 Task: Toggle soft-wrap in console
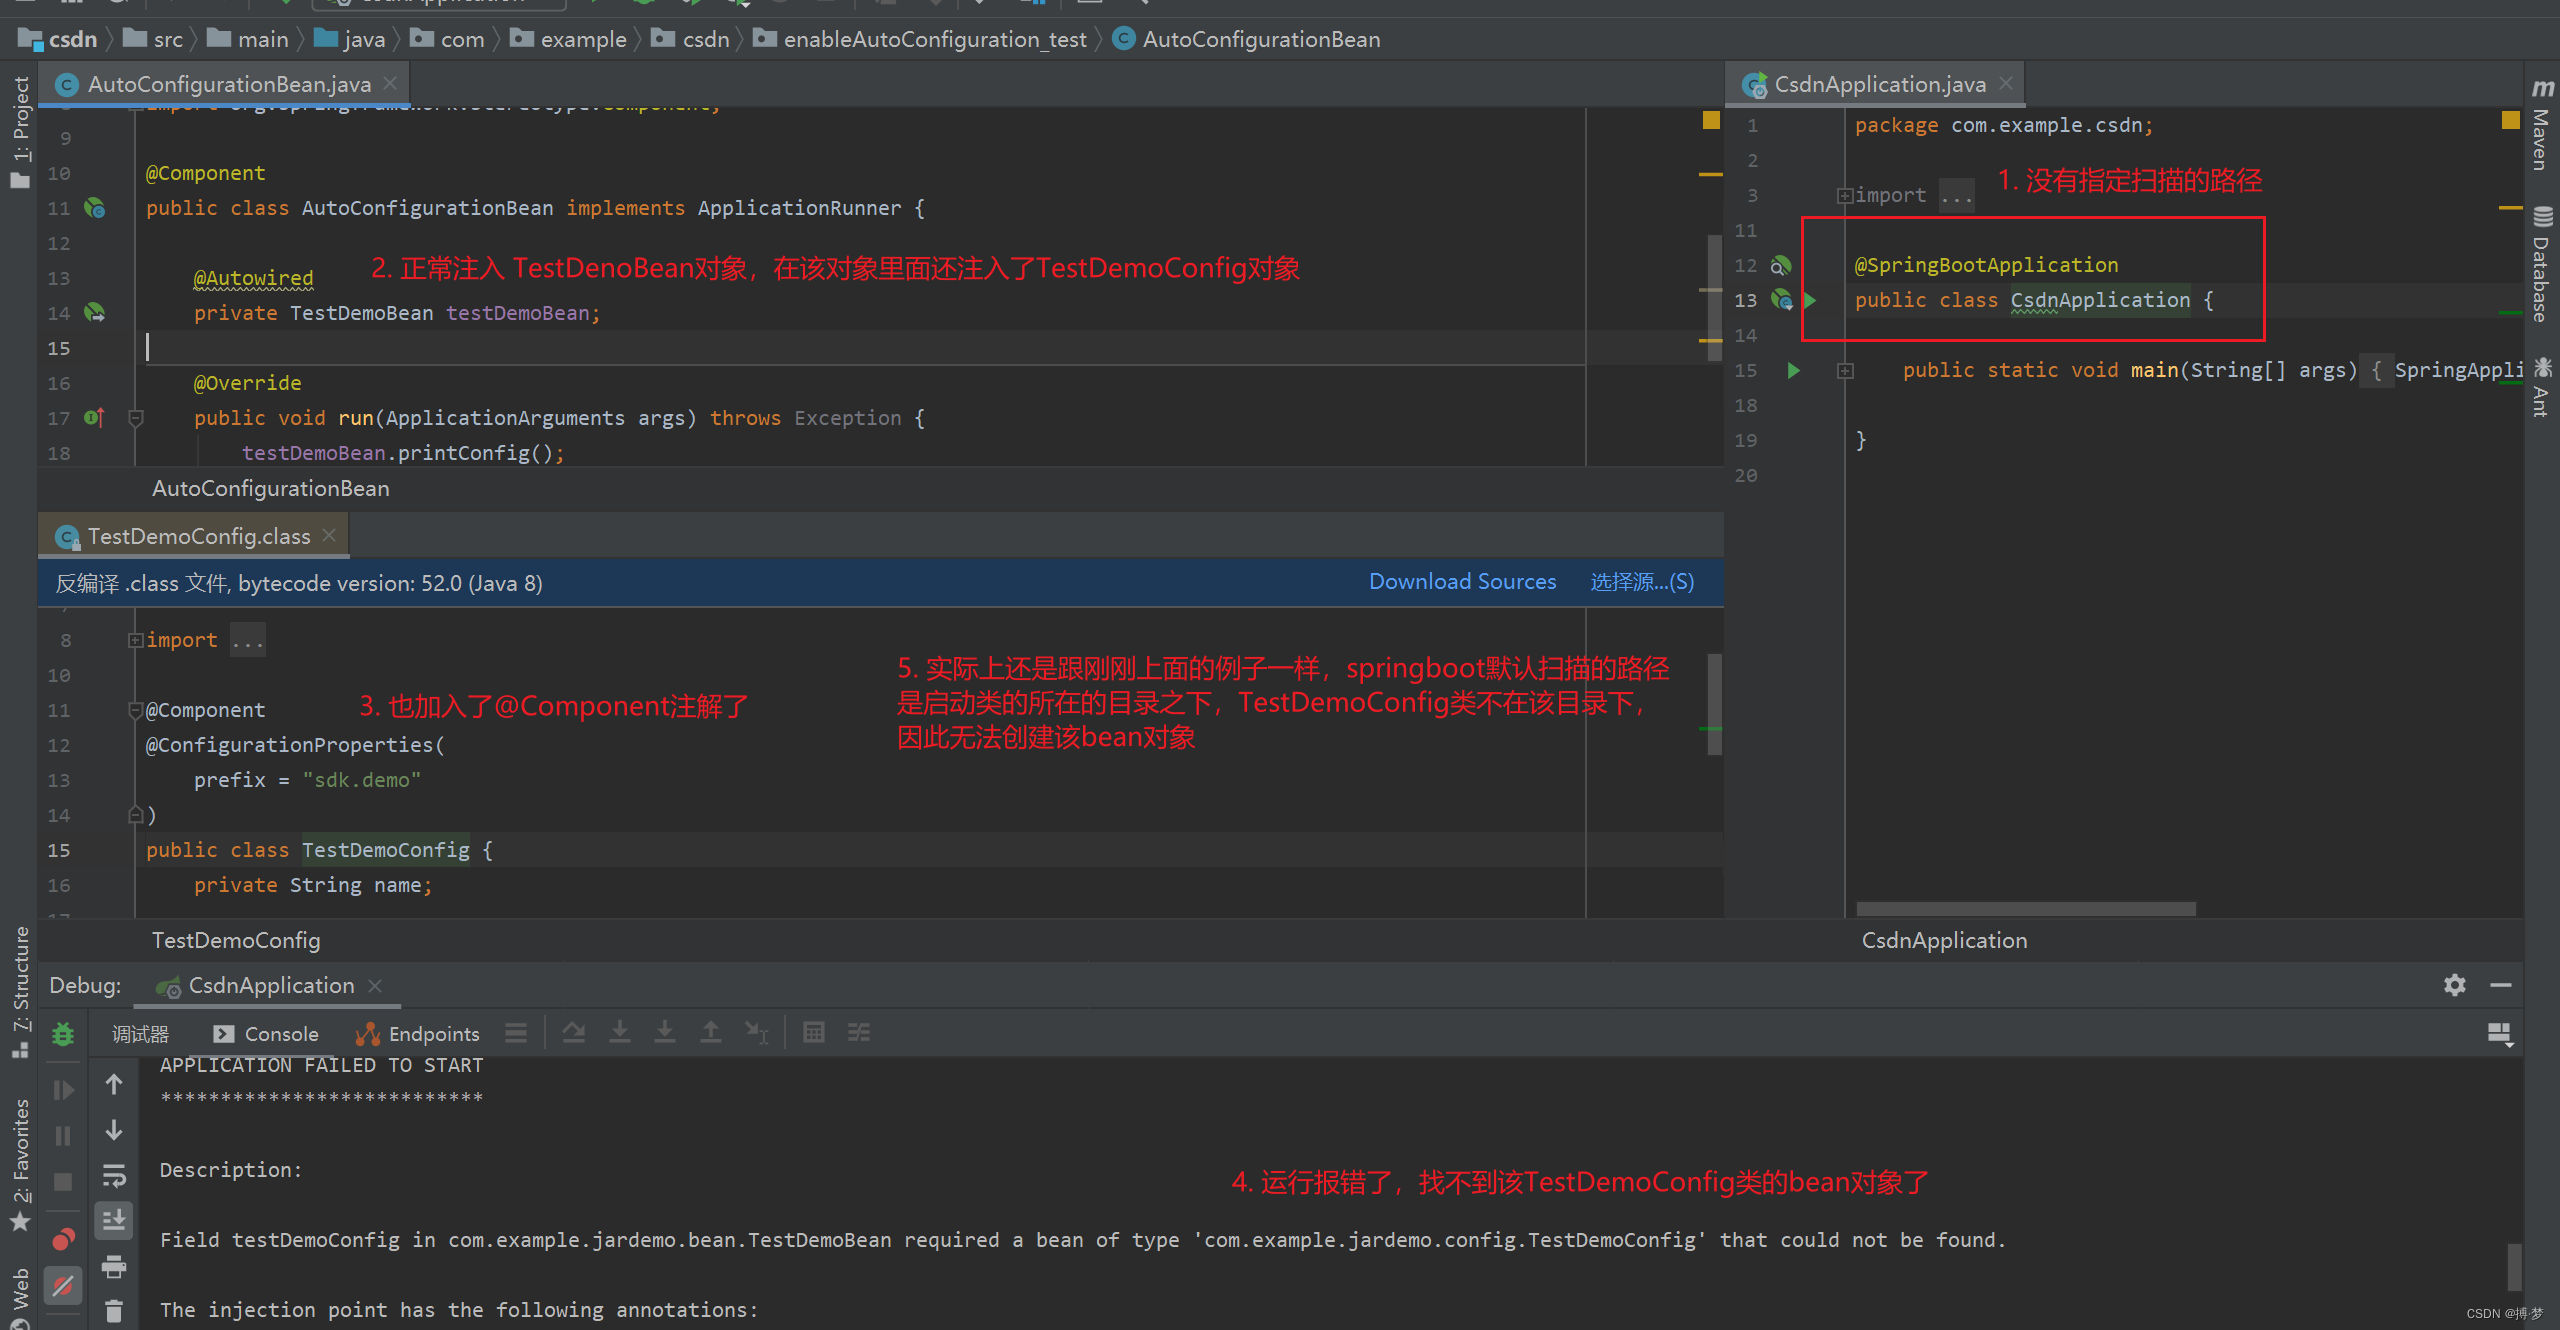[114, 1176]
